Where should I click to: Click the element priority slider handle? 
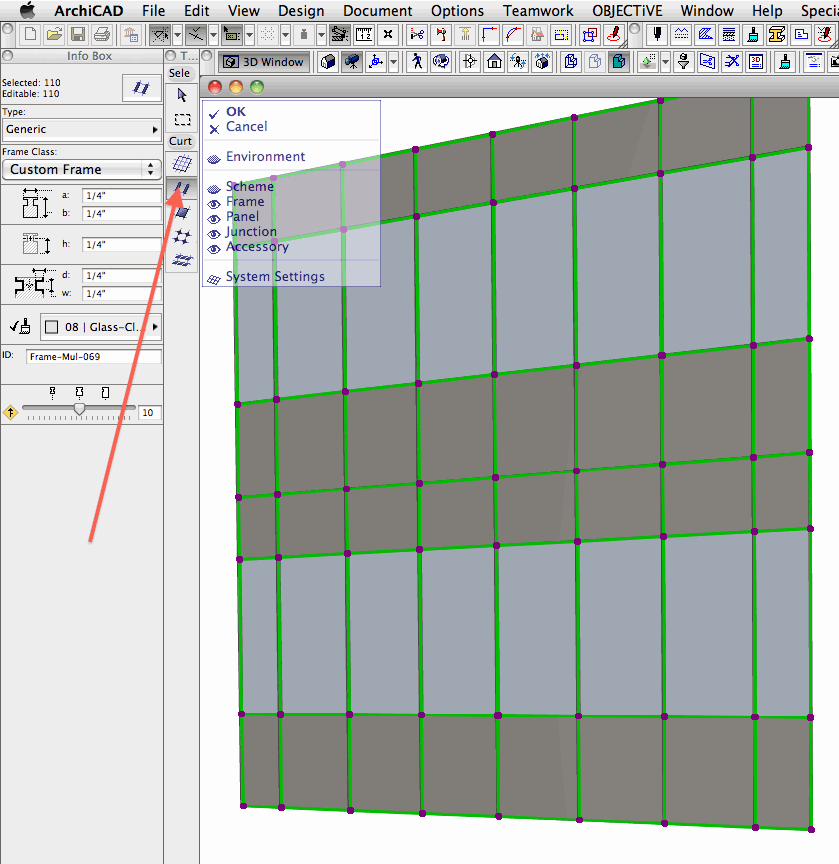[79, 409]
